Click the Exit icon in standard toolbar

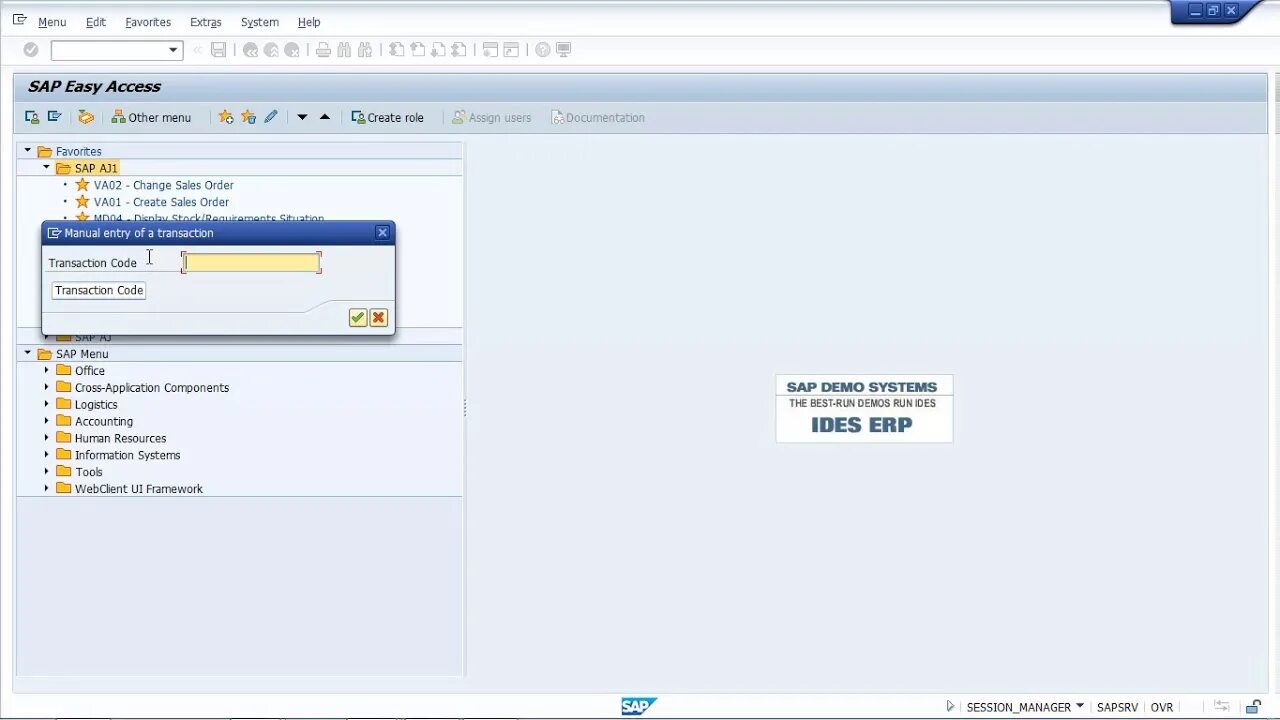coord(271,50)
